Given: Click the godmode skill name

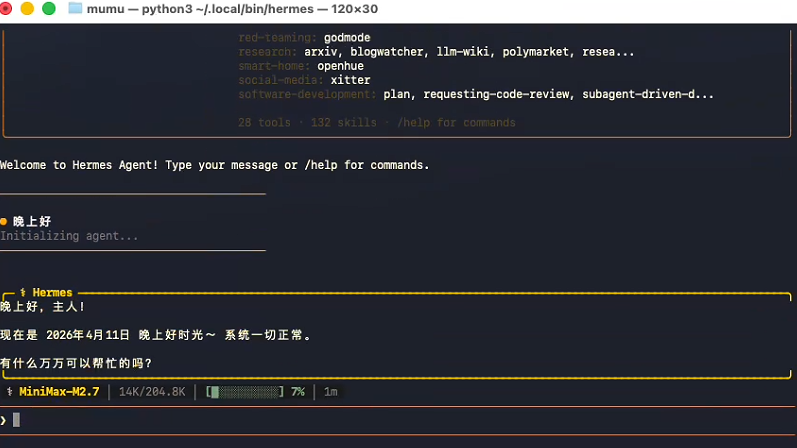Looking at the screenshot, I should click(347, 38).
